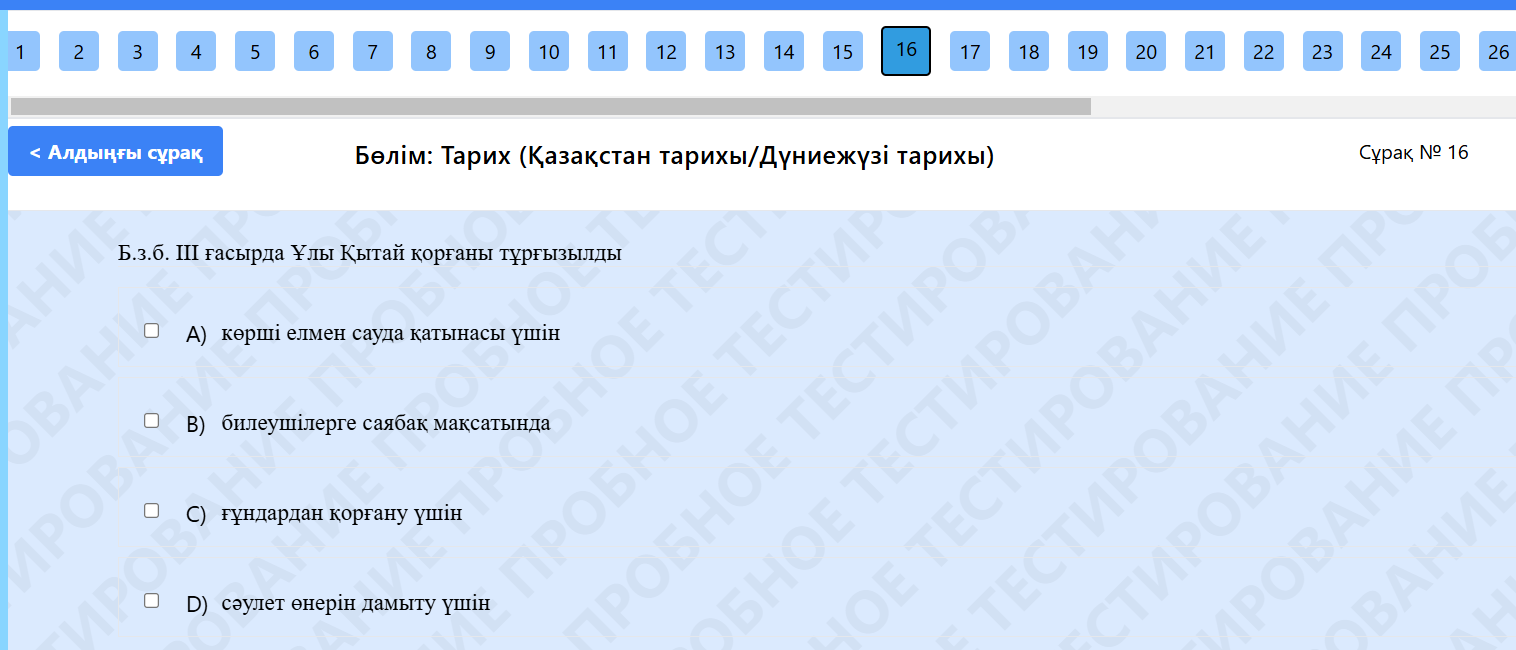Go to question number 11
The width and height of the screenshot is (1516, 650).
[x=608, y=51]
